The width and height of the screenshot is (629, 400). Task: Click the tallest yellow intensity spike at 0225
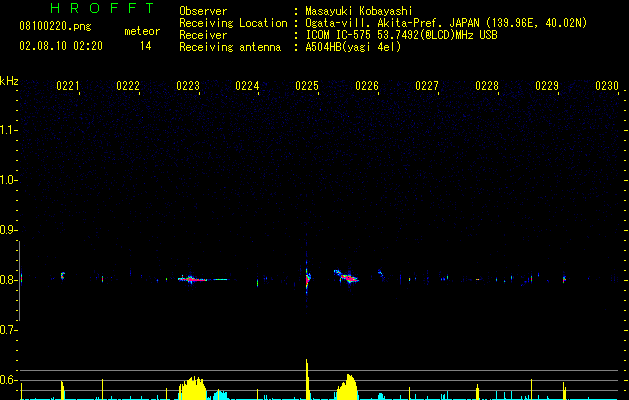coord(307,379)
